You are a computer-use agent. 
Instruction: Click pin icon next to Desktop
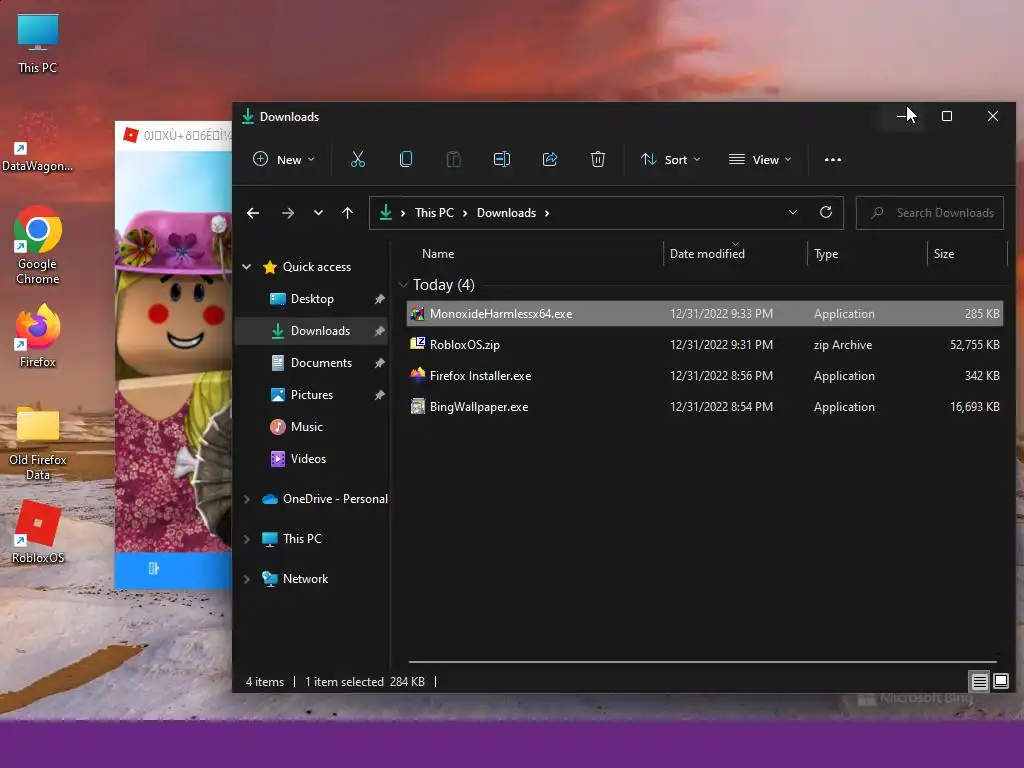pos(379,299)
